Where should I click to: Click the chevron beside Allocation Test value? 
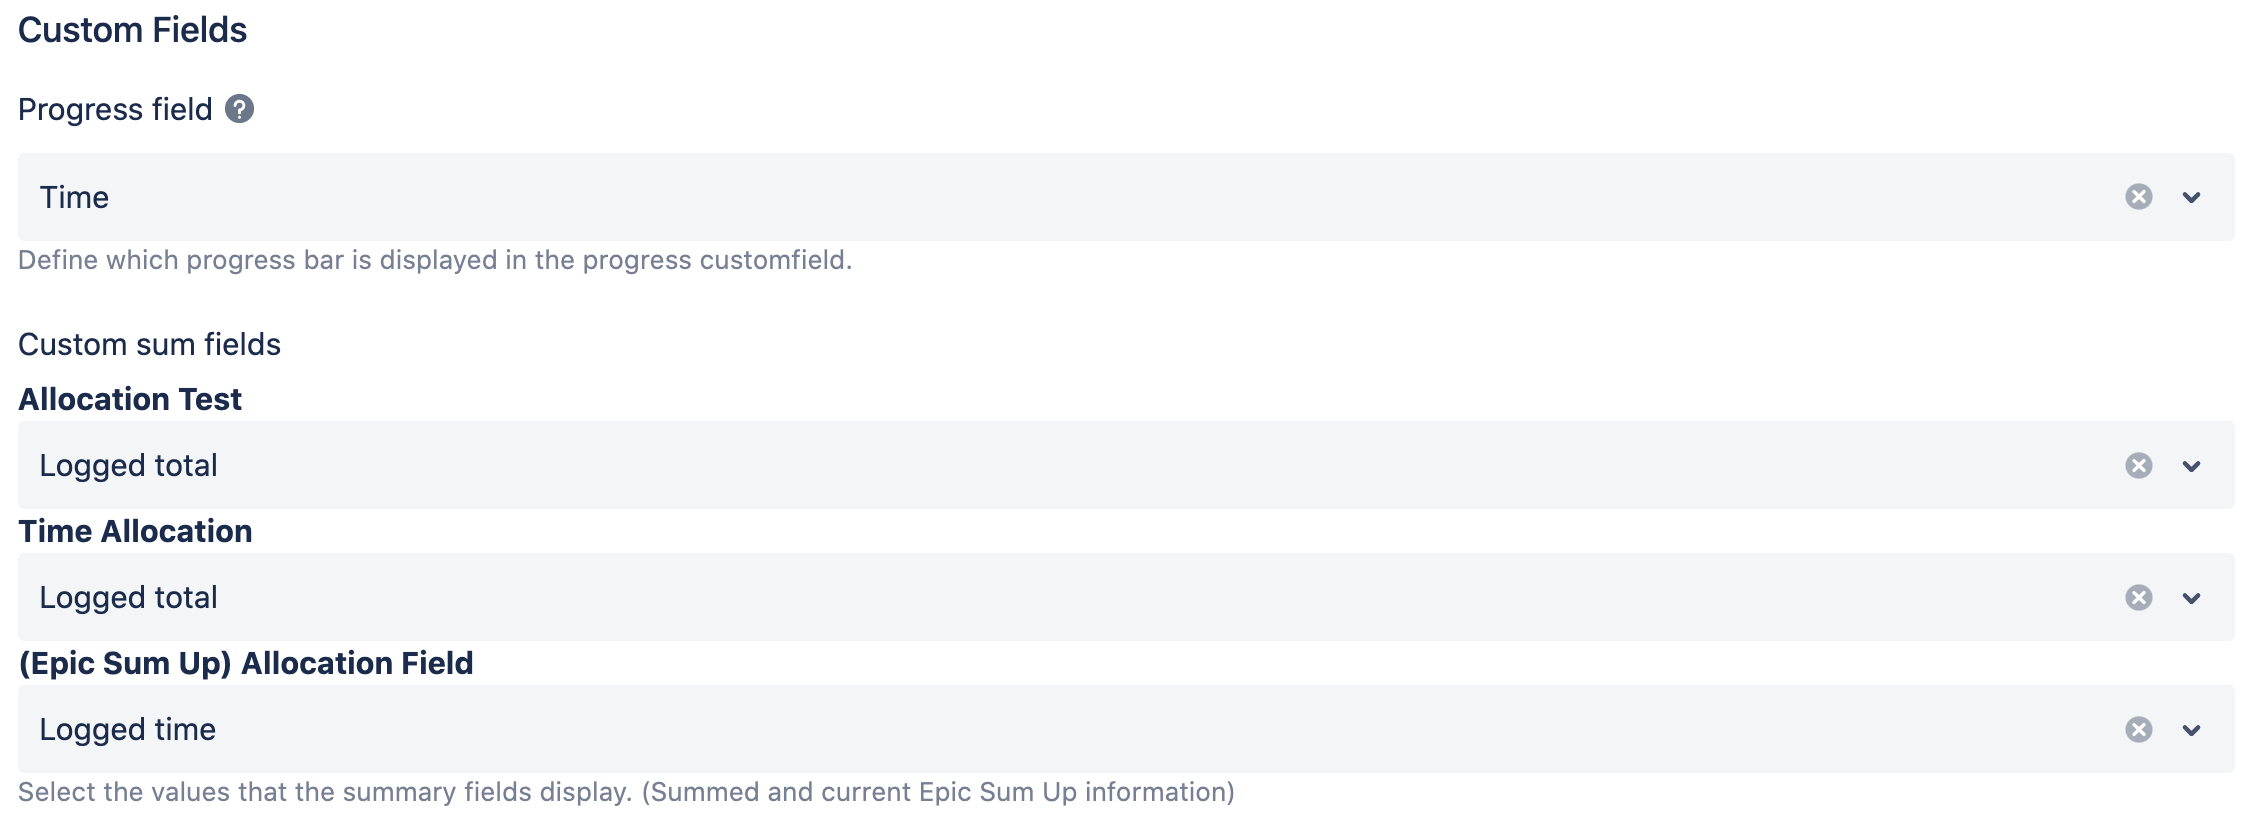[2192, 465]
